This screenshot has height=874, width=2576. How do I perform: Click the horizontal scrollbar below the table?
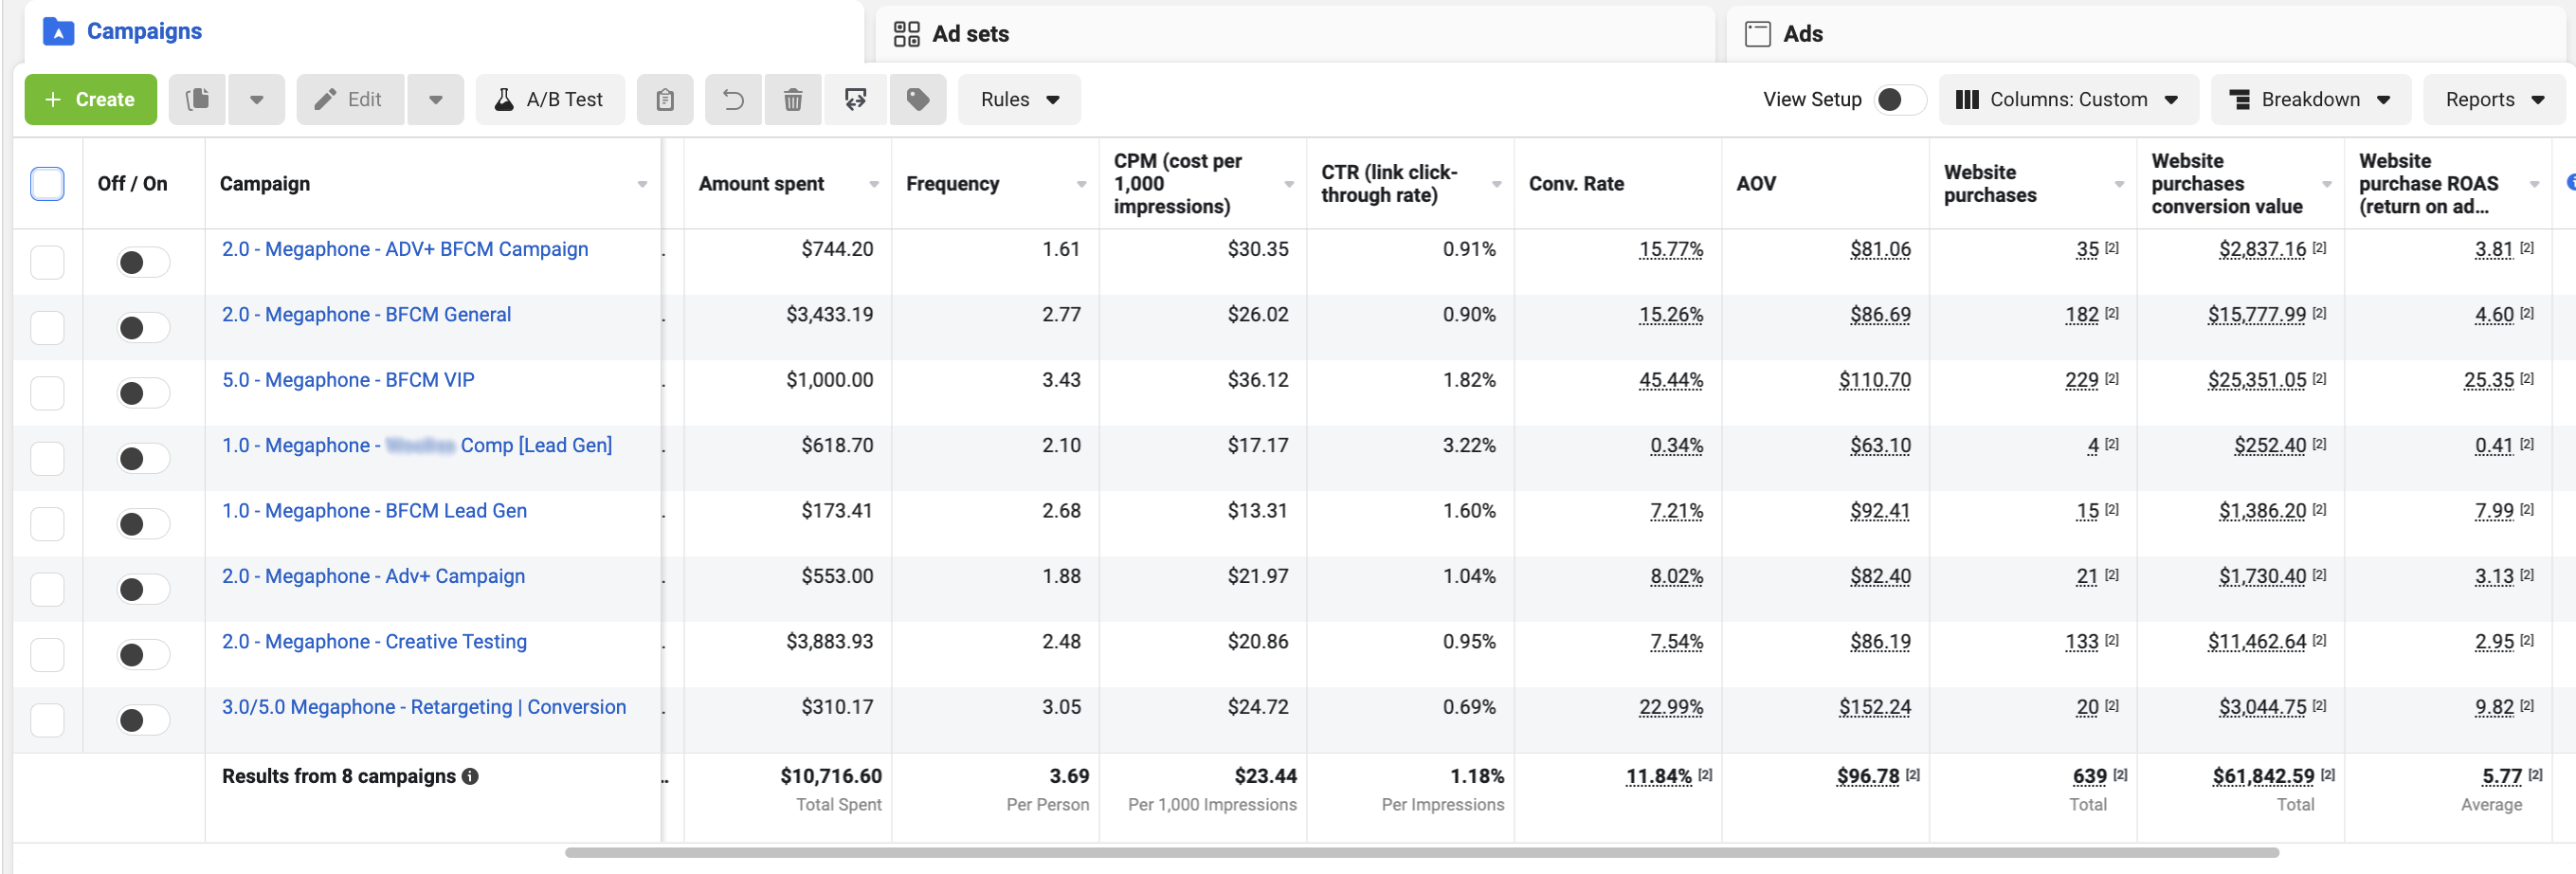tap(1420, 852)
